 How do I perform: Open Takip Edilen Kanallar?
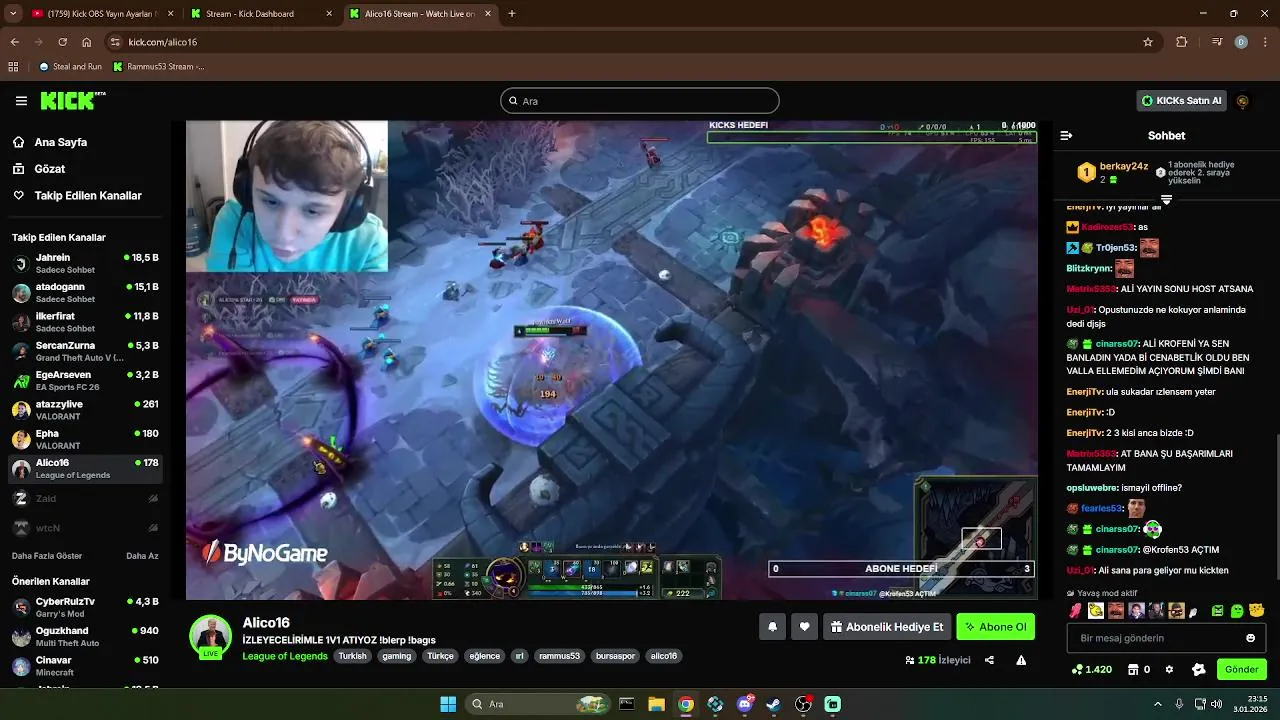[87, 196]
